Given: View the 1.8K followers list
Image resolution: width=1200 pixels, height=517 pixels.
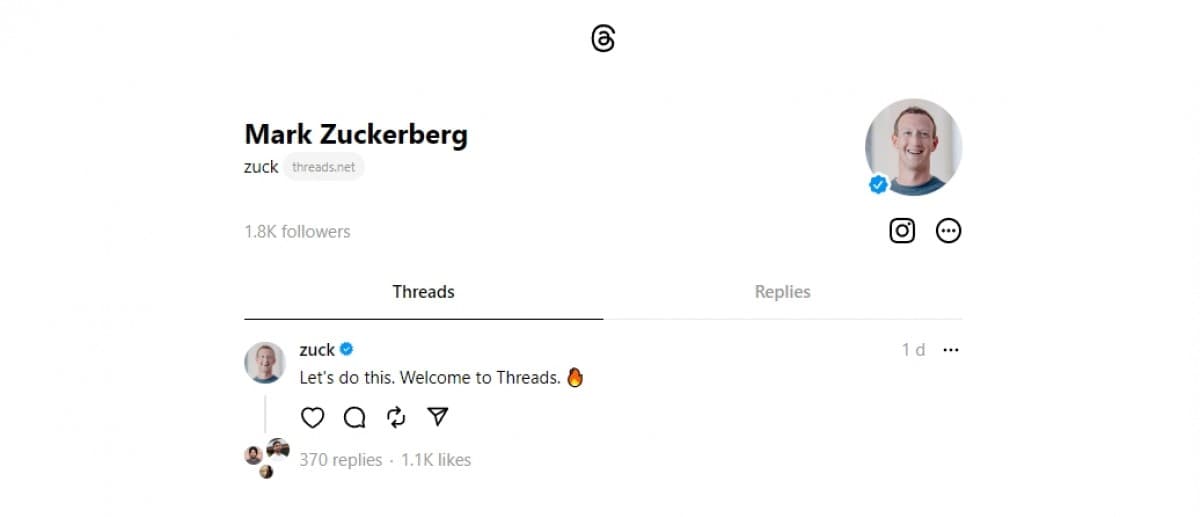Looking at the screenshot, I should point(297,232).
